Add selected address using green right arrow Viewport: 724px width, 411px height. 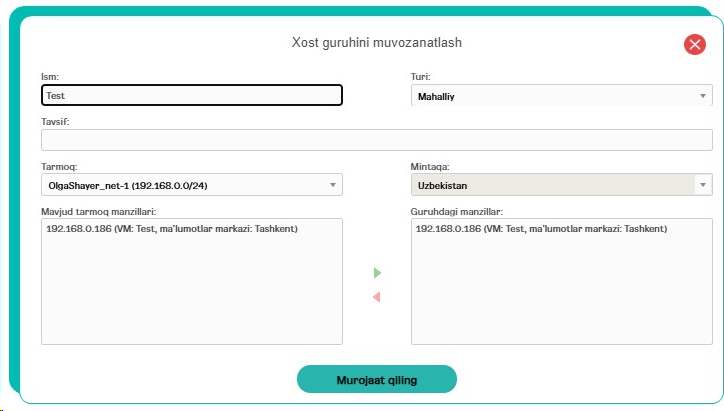click(377, 273)
